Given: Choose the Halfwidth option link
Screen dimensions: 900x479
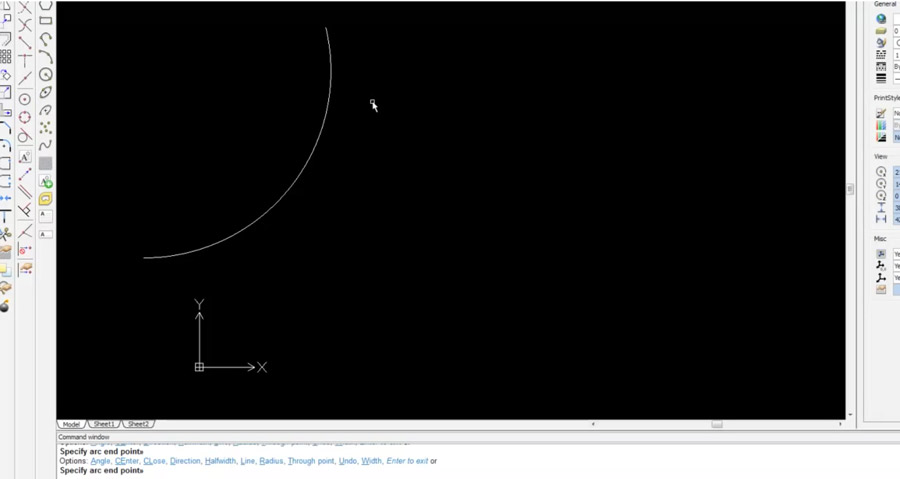Looking at the screenshot, I should (220, 461).
